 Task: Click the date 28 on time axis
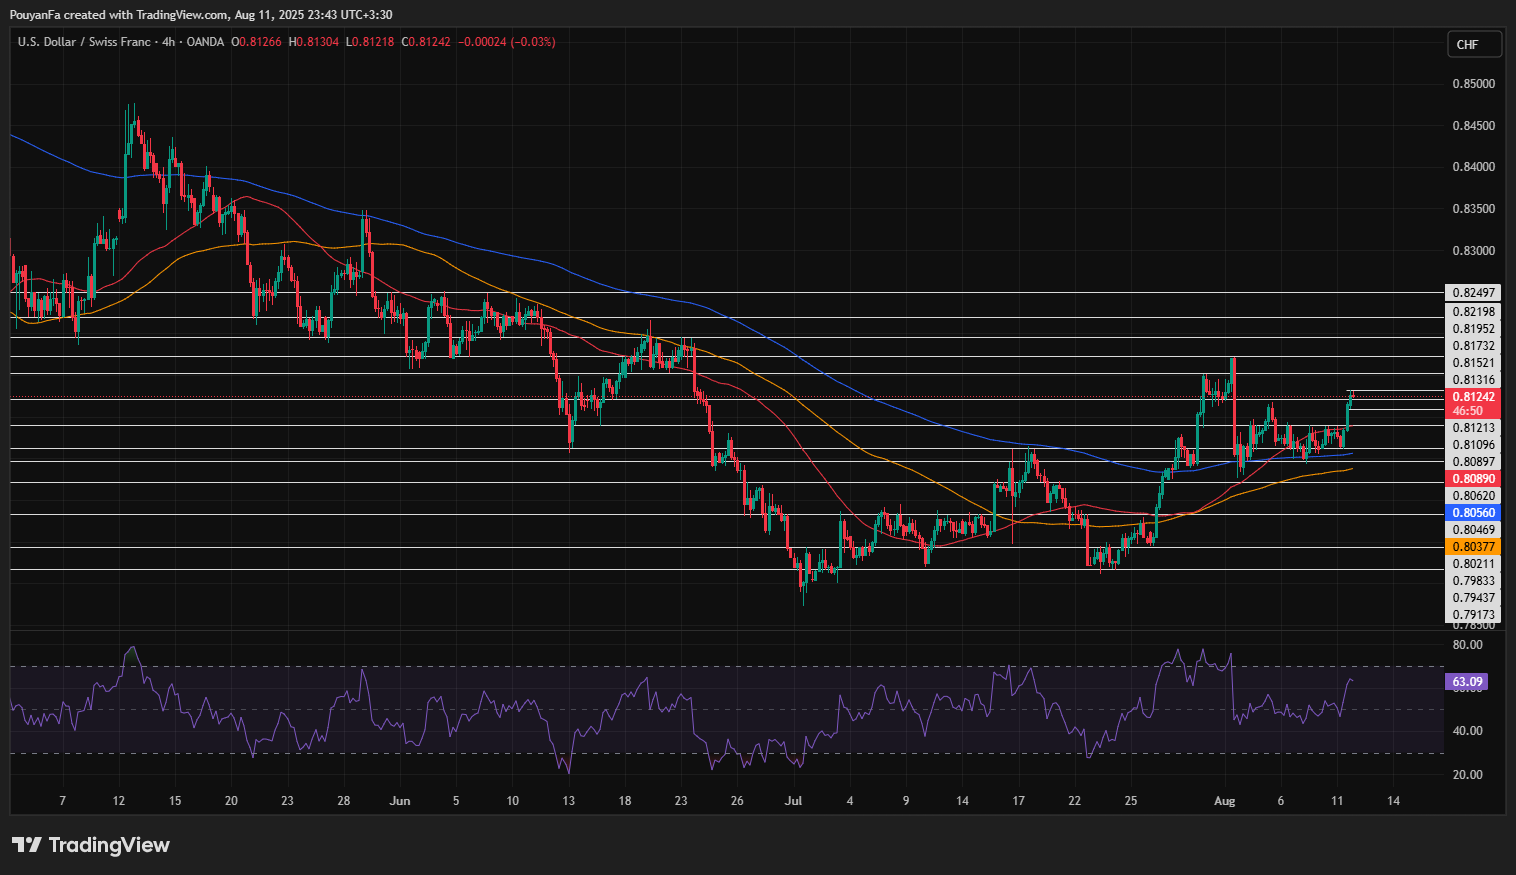click(x=344, y=801)
